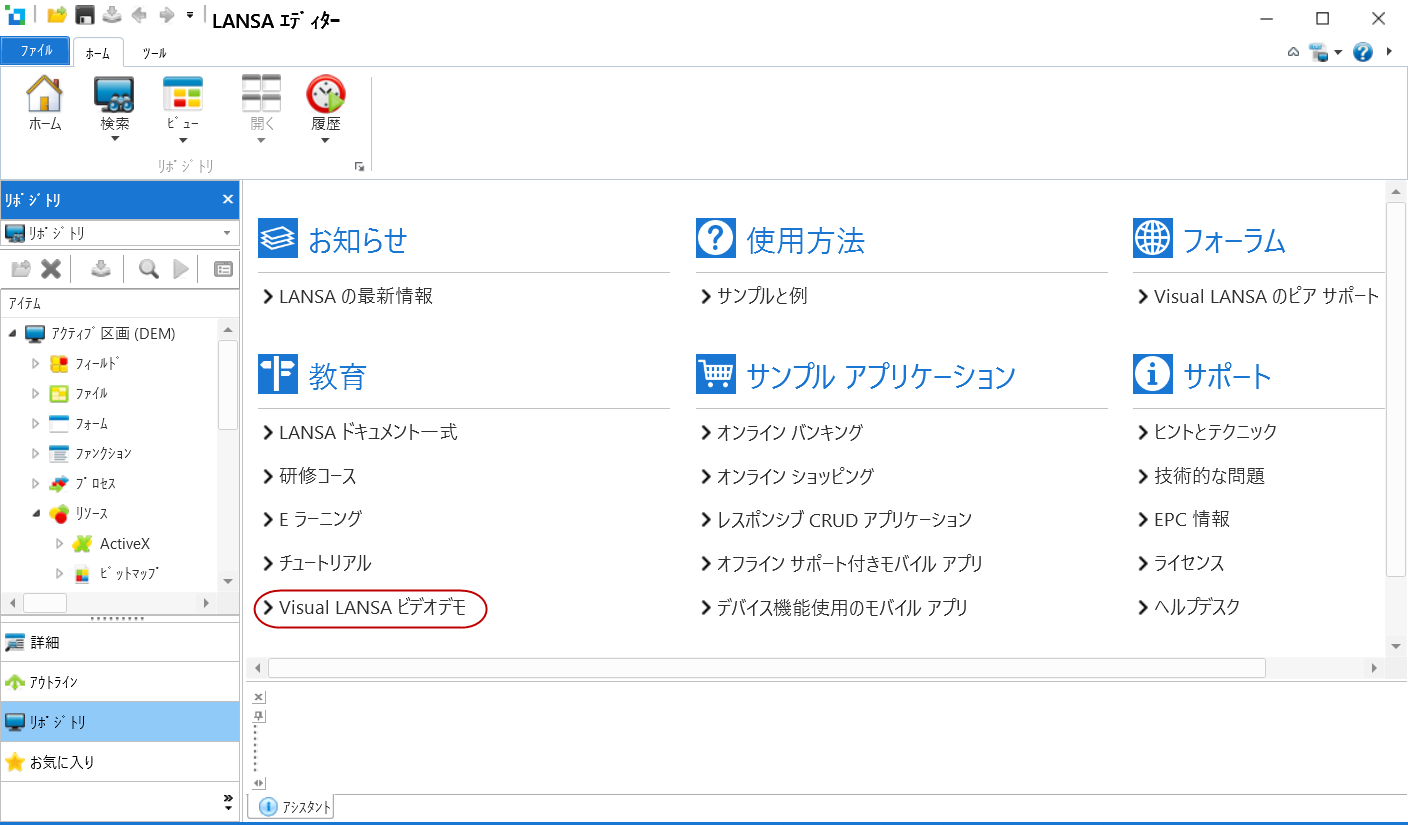
Task: Click the run play icon in repository toolbar
Action: coord(180,269)
